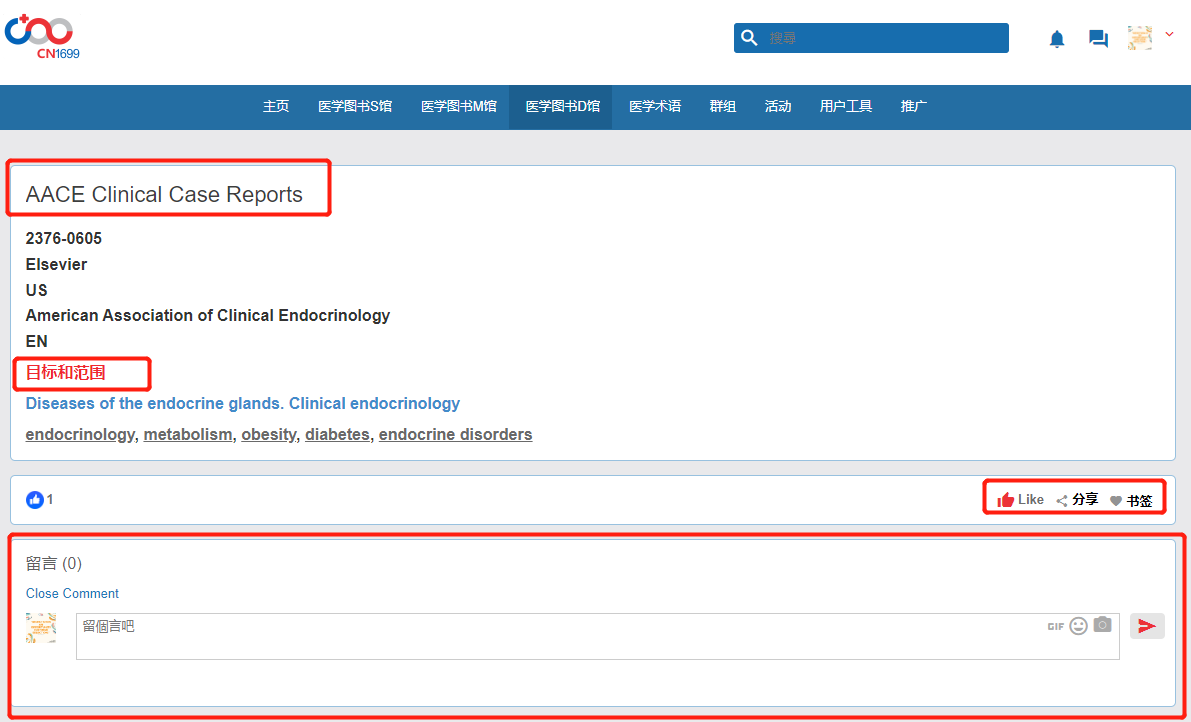Click the 留個言吧 comment box
Viewport: 1191px width, 722px height.
597,636
